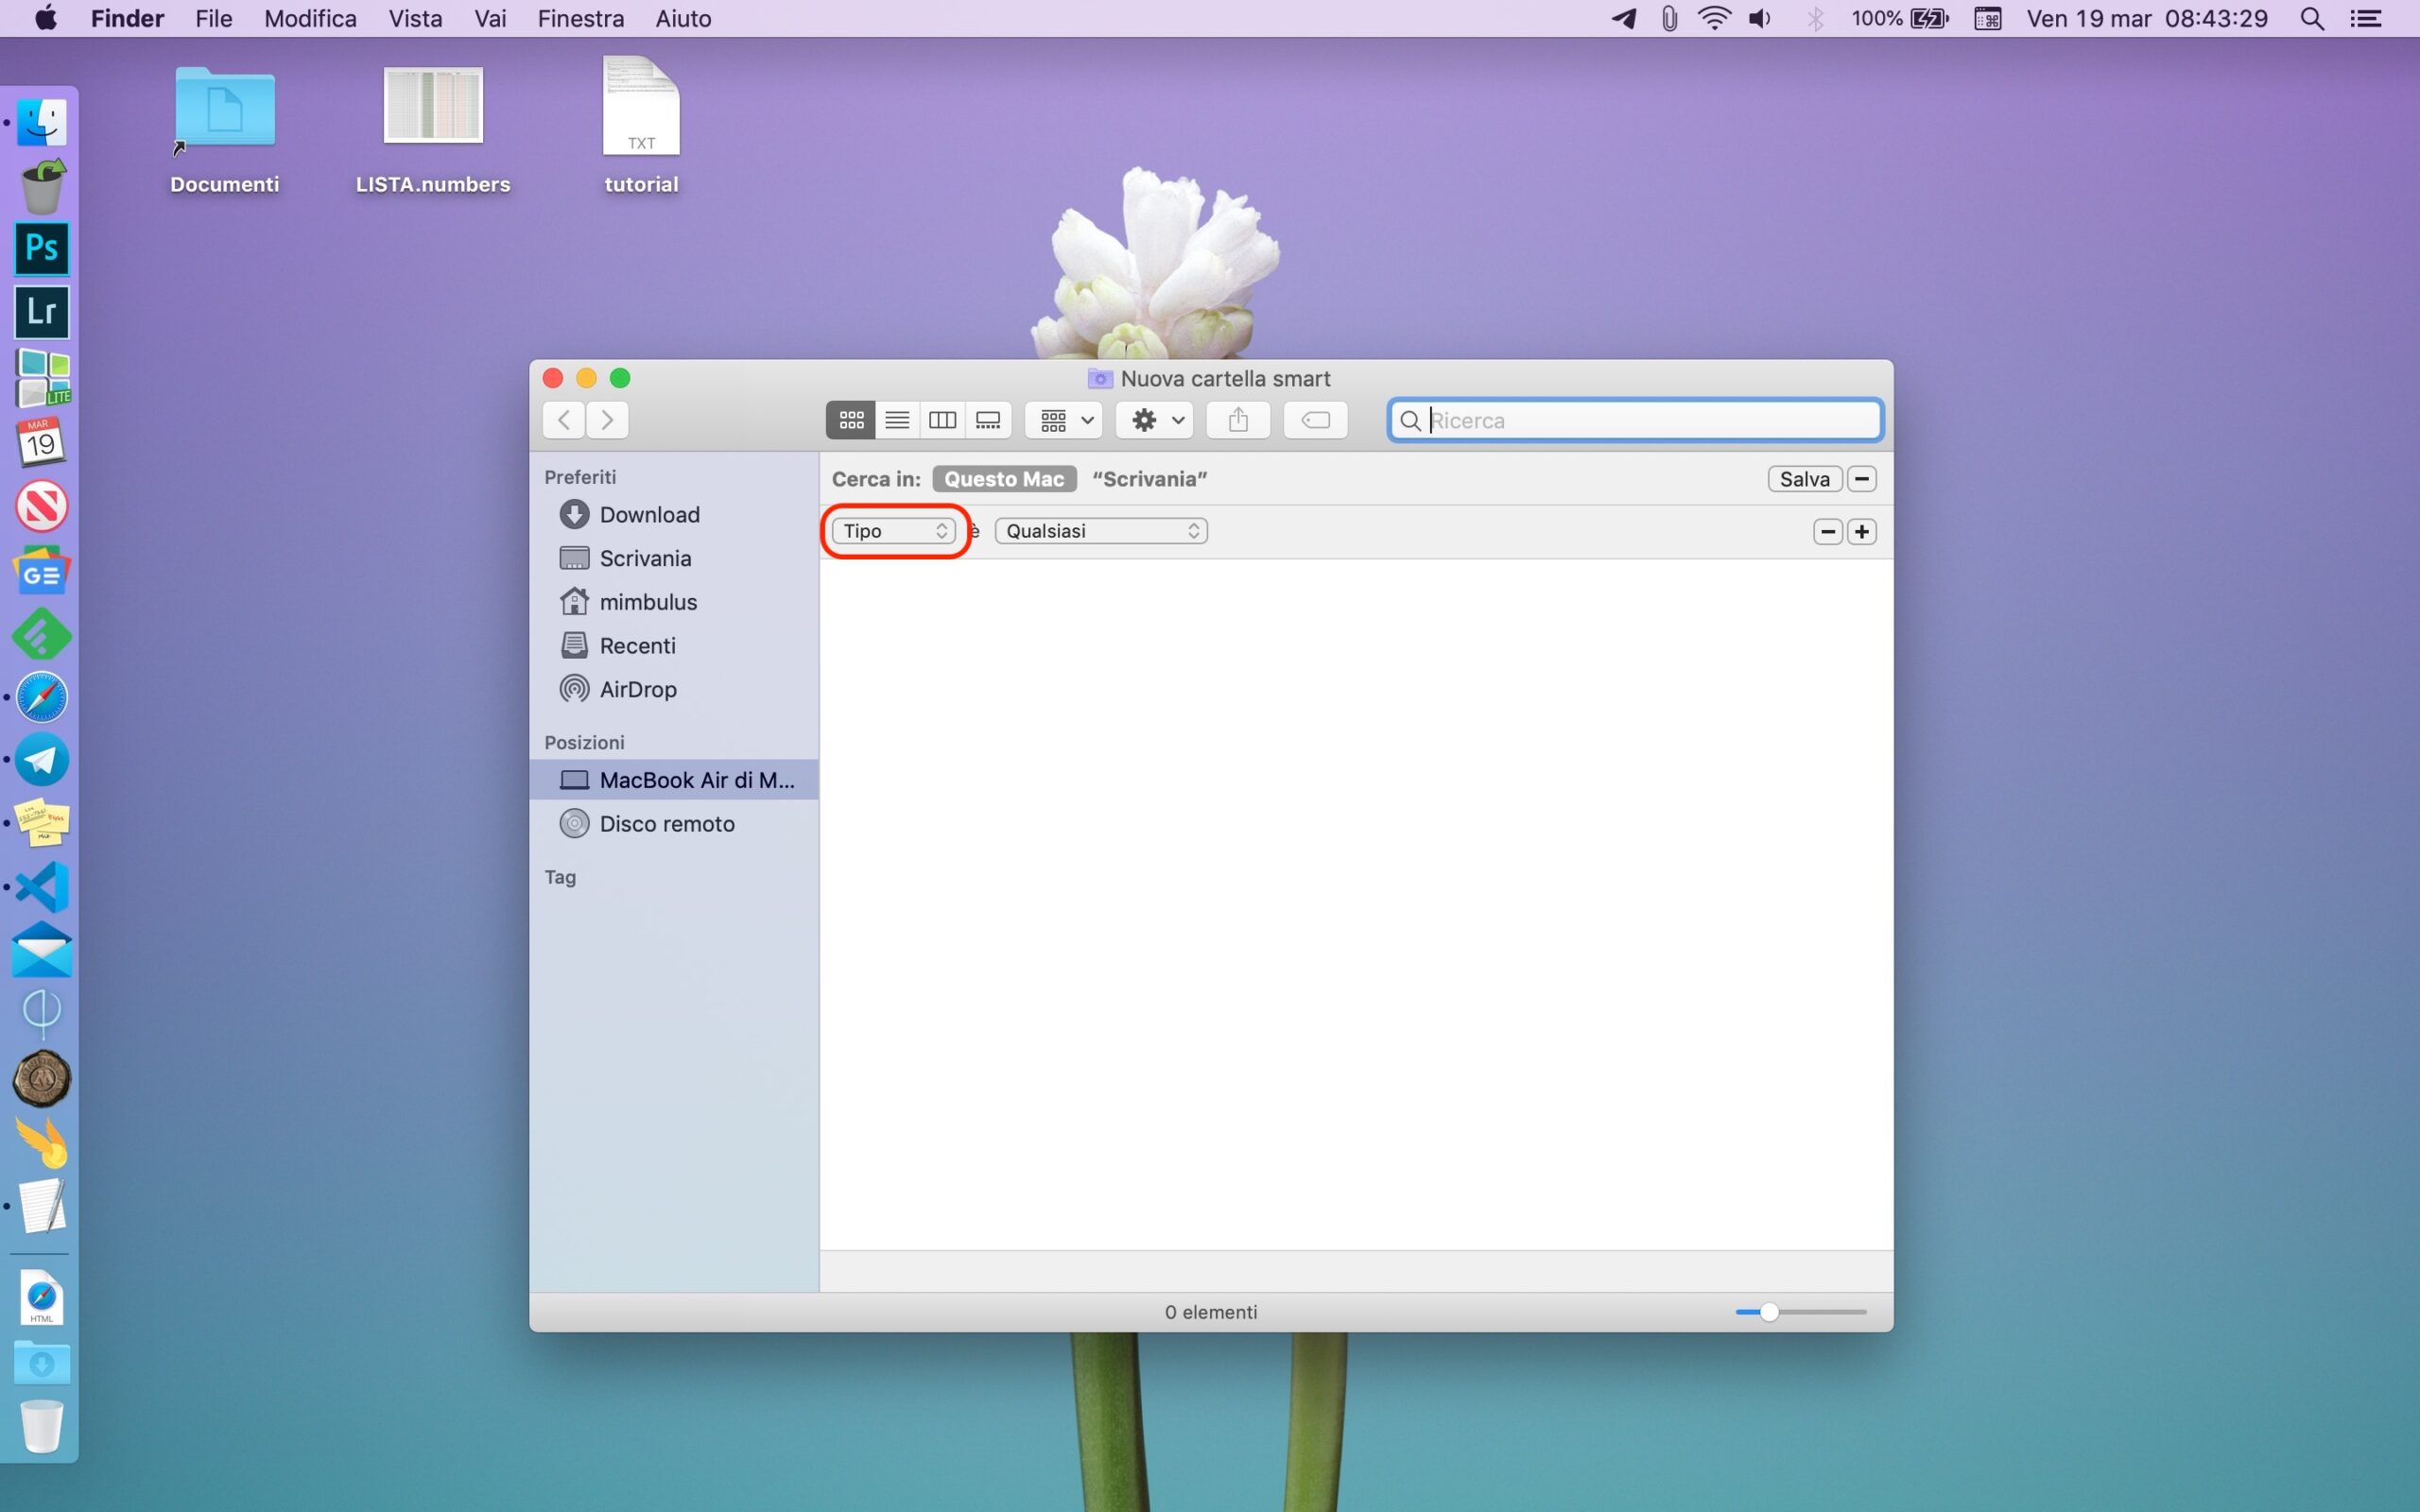Open the Qualsiasi value dropdown

(x=1101, y=531)
